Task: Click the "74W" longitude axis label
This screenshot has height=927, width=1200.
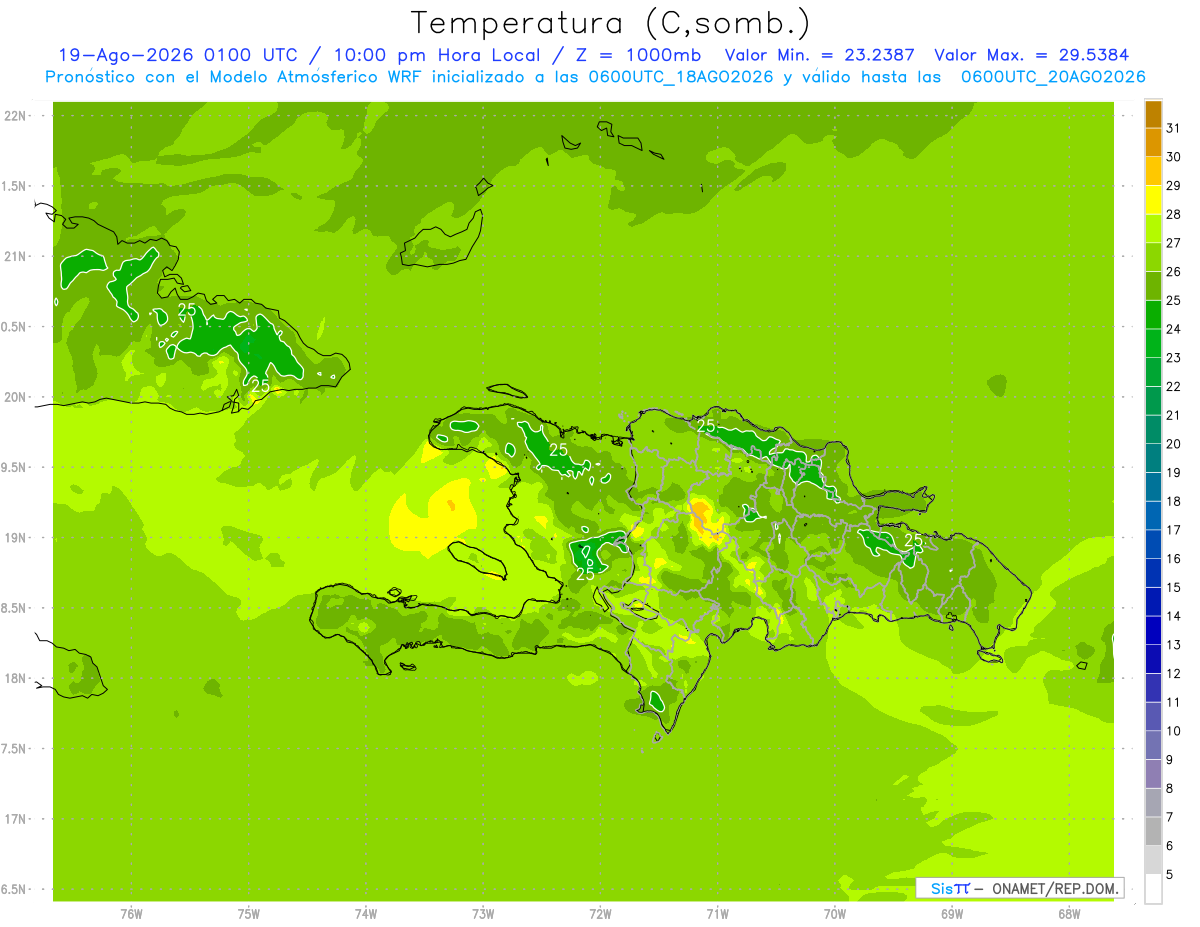Action: point(366,914)
